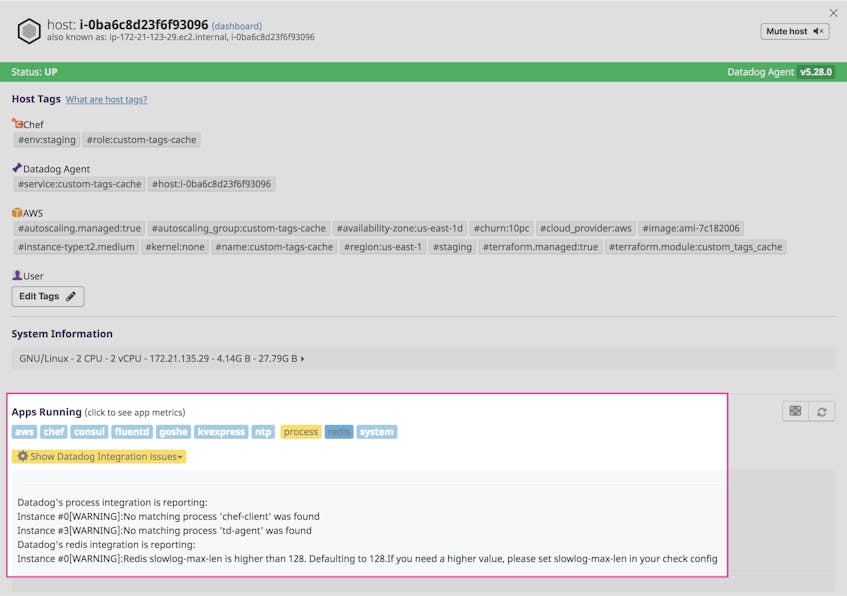Click the host hexagon icon
The image size is (847, 596).
tap(29, 31)
